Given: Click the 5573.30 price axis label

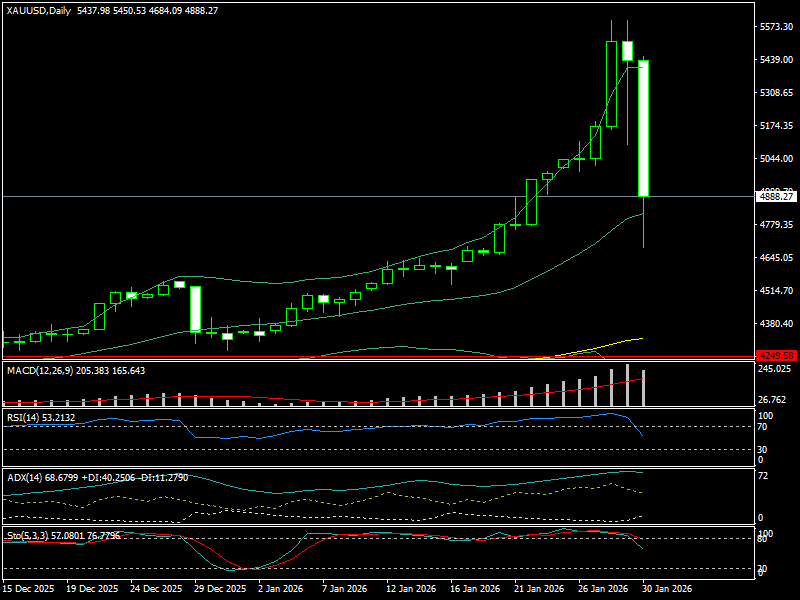Looking at the screenshot, I should 775,27.
